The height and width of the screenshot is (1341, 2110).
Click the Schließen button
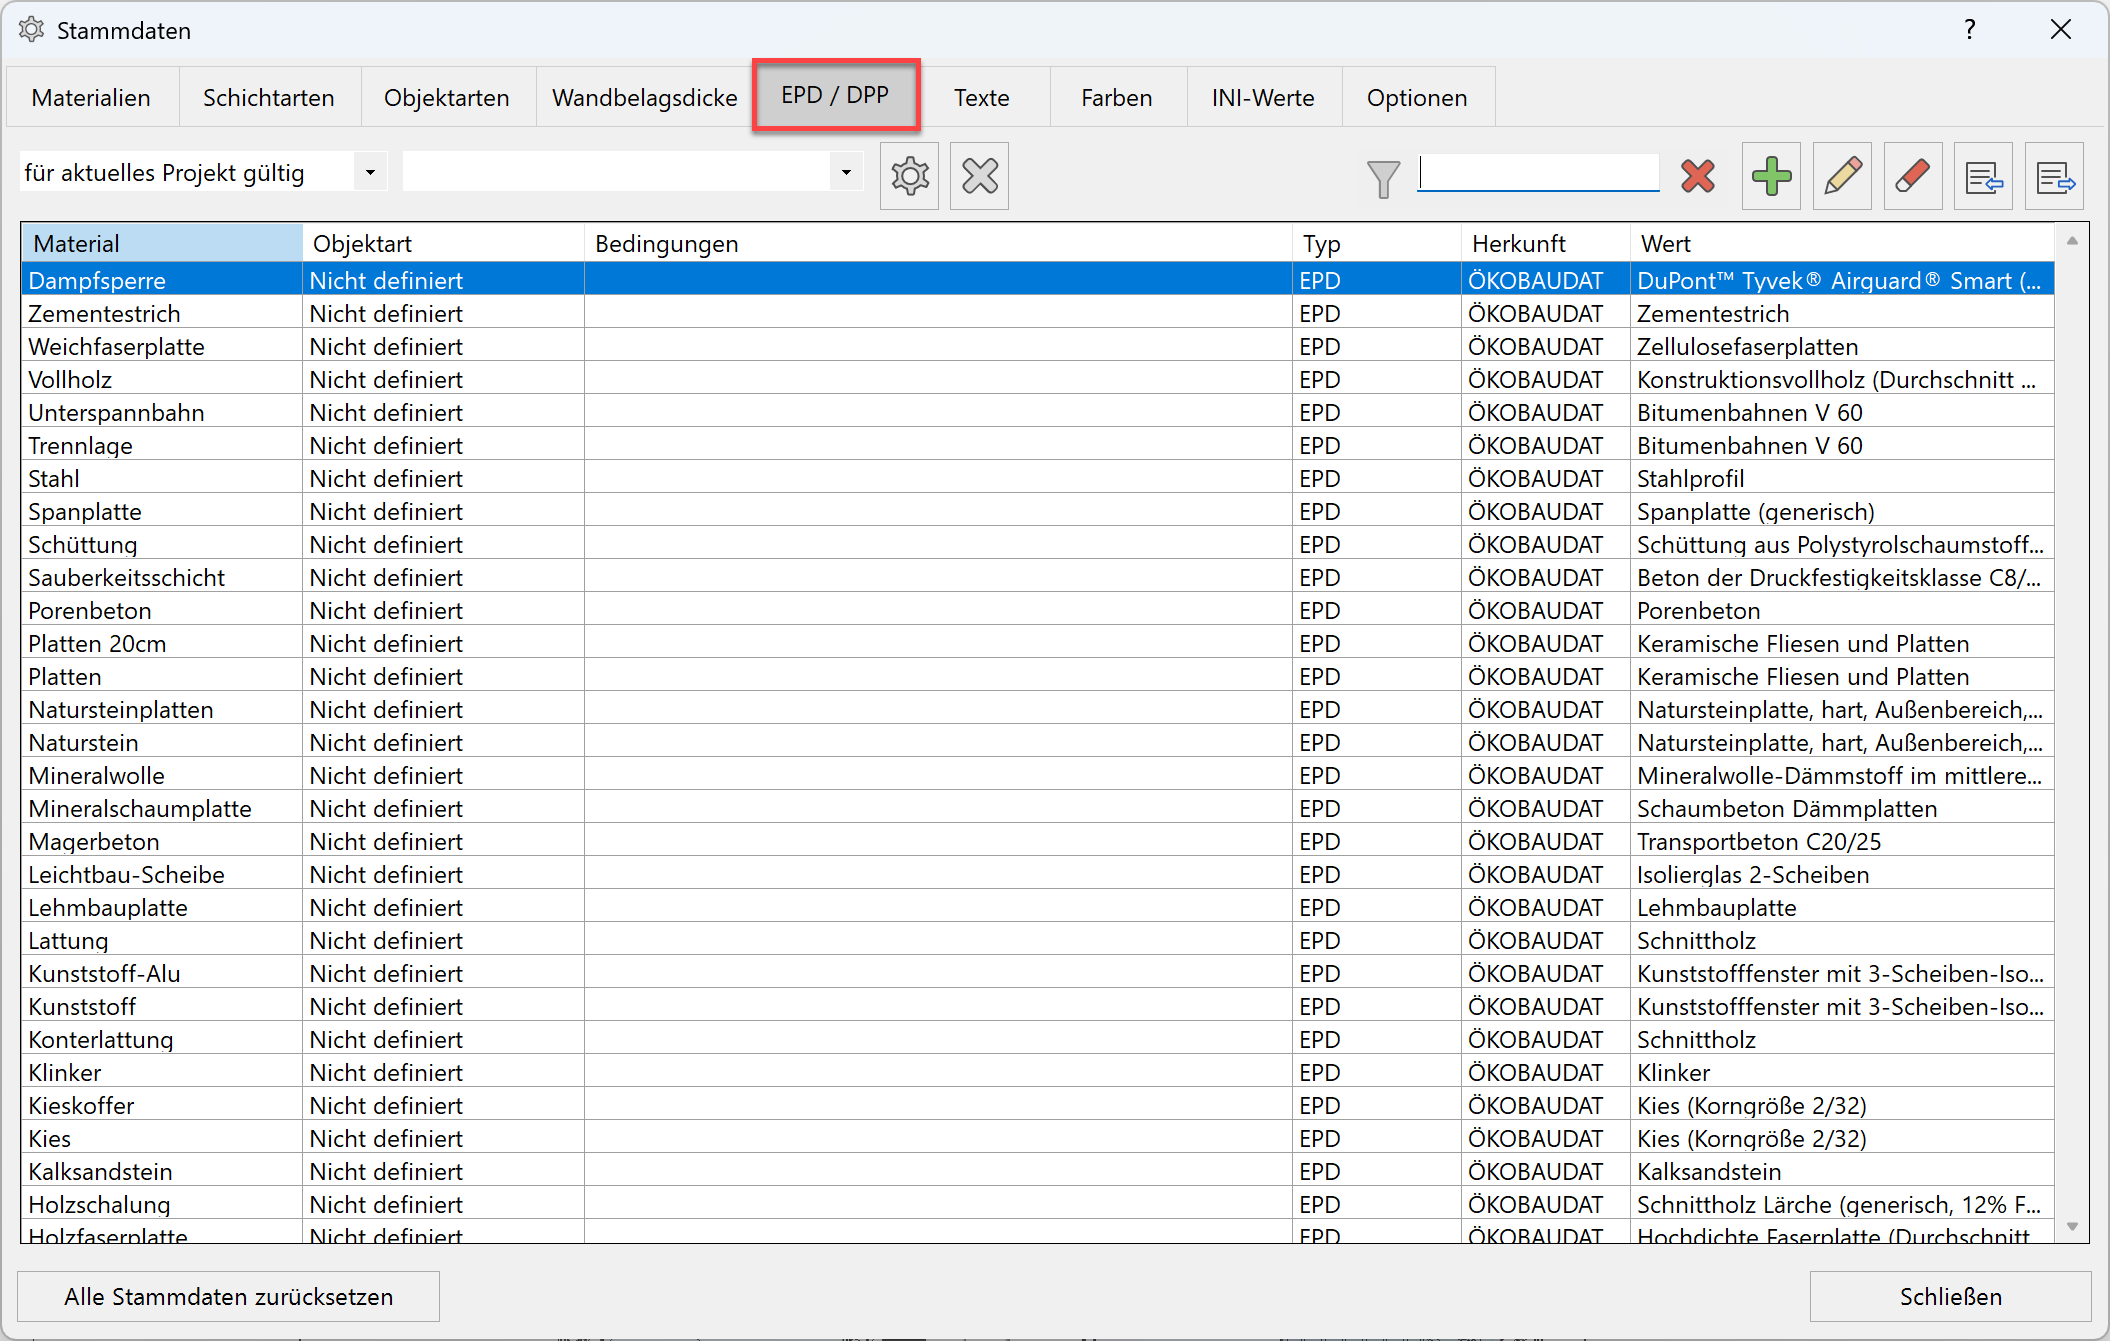tap(1950, 1297)
